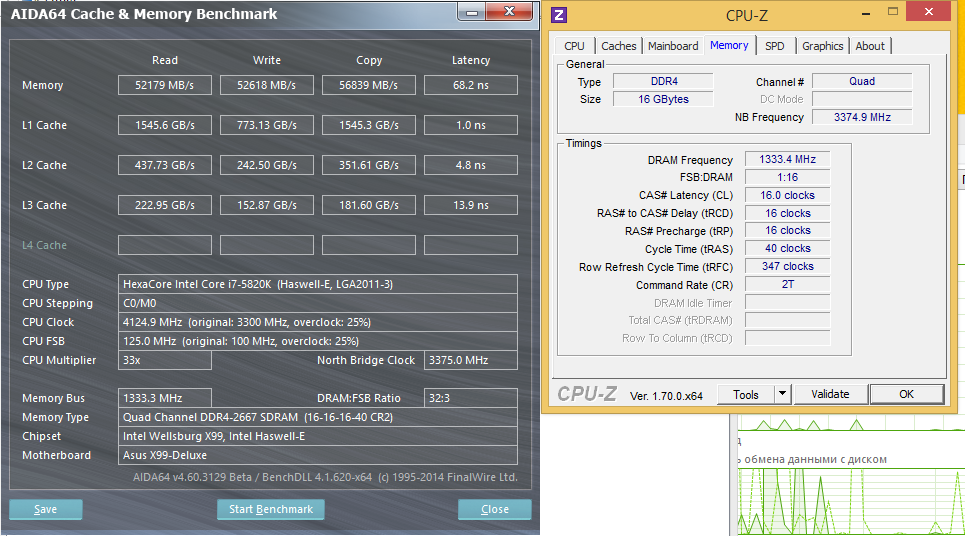Click the Close button in AIDA64
Screen dimensions: 965x536
pyautogui.click(x=495, y=509)
